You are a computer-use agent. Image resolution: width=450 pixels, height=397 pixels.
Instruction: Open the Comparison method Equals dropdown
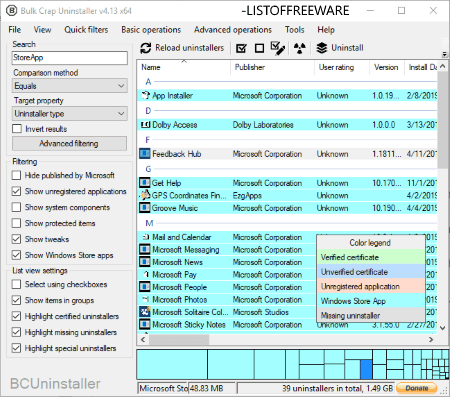(70, 86)
